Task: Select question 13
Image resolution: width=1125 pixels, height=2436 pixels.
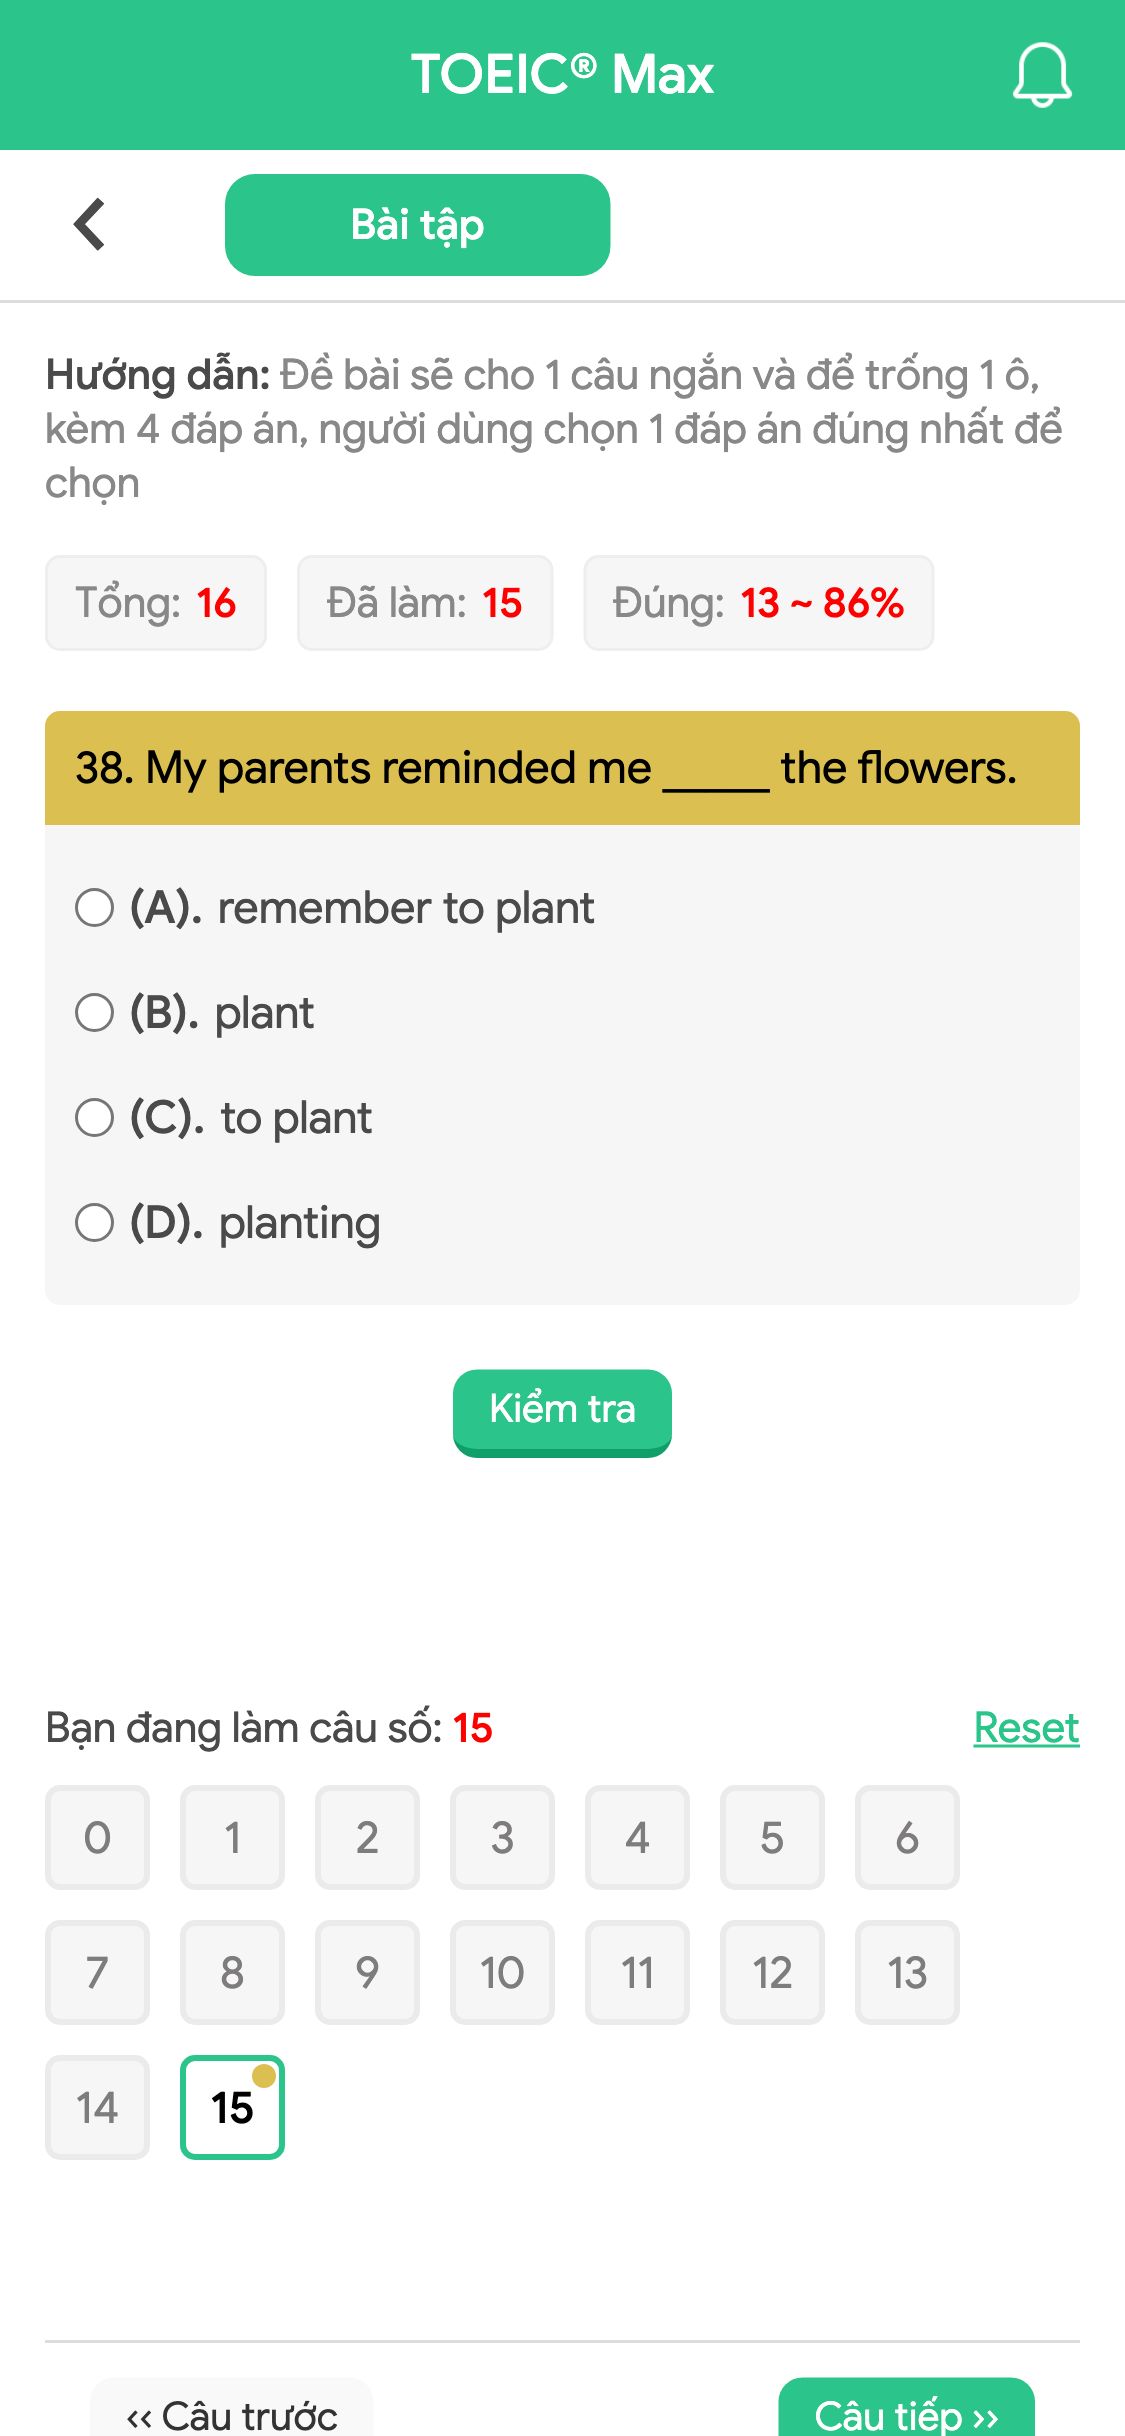Action: click(907, 1972)
